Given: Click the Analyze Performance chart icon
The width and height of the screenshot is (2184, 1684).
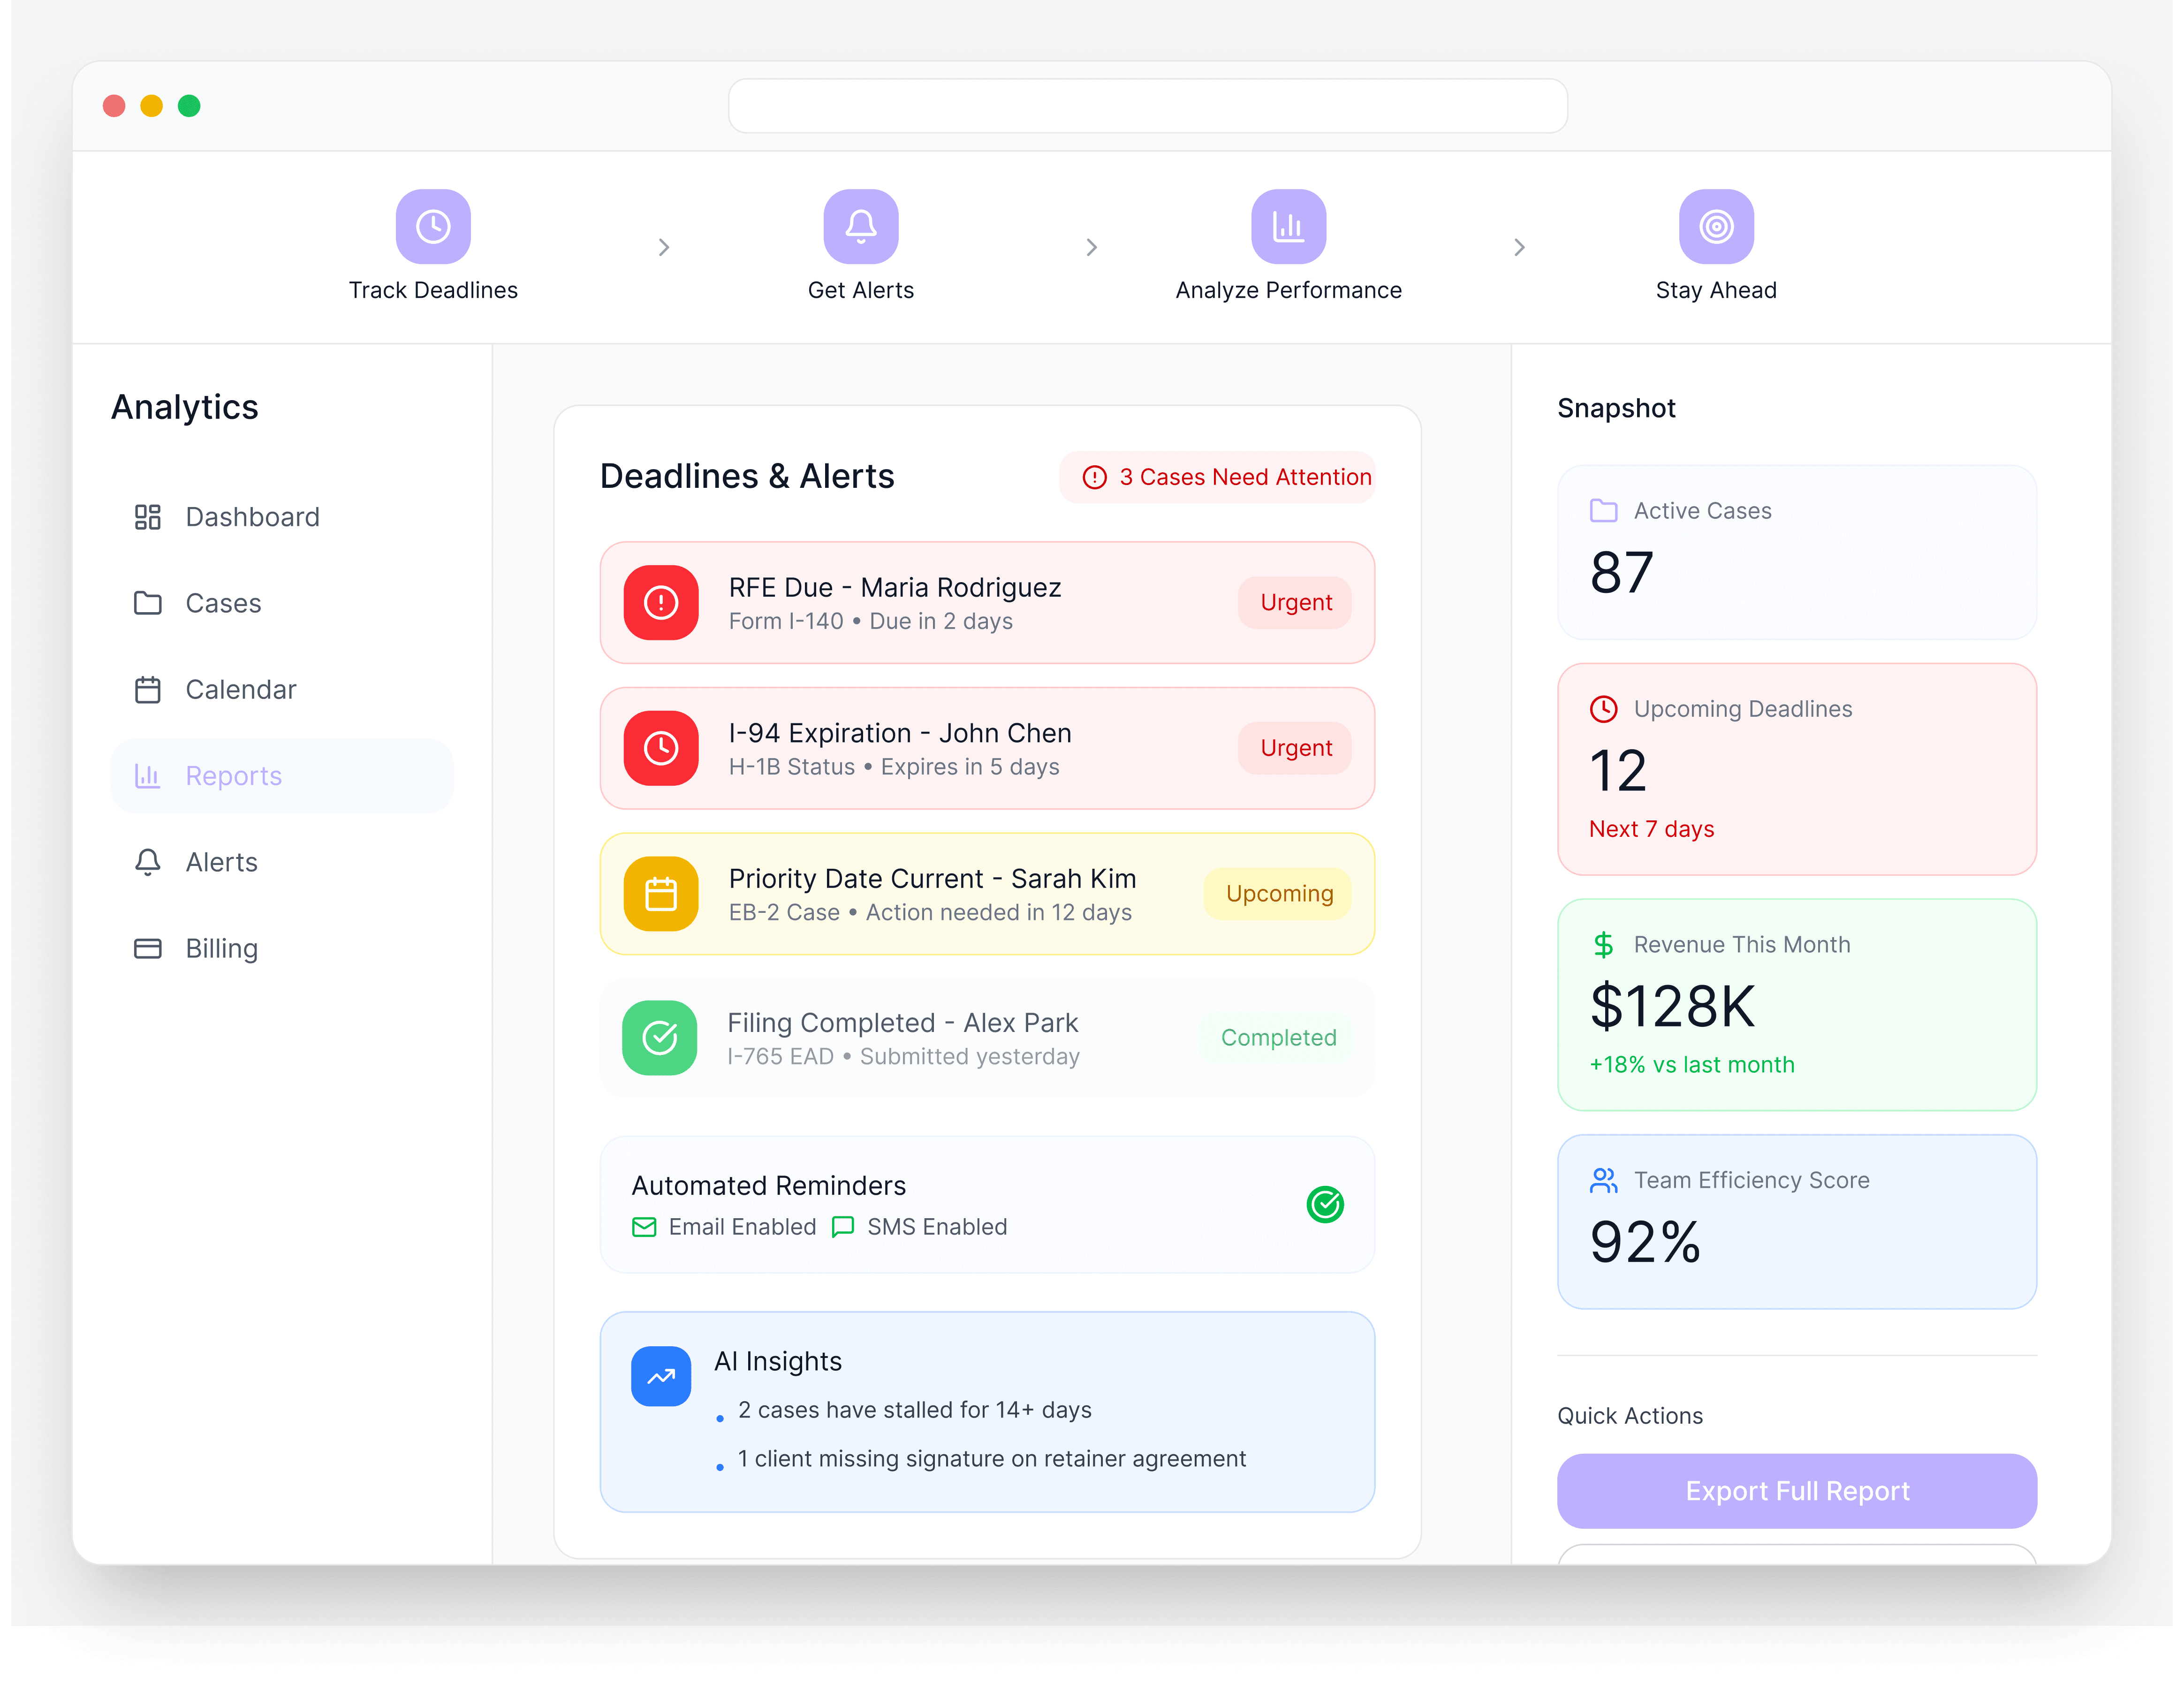Looking at the screenshot, I should point(1288,226).
